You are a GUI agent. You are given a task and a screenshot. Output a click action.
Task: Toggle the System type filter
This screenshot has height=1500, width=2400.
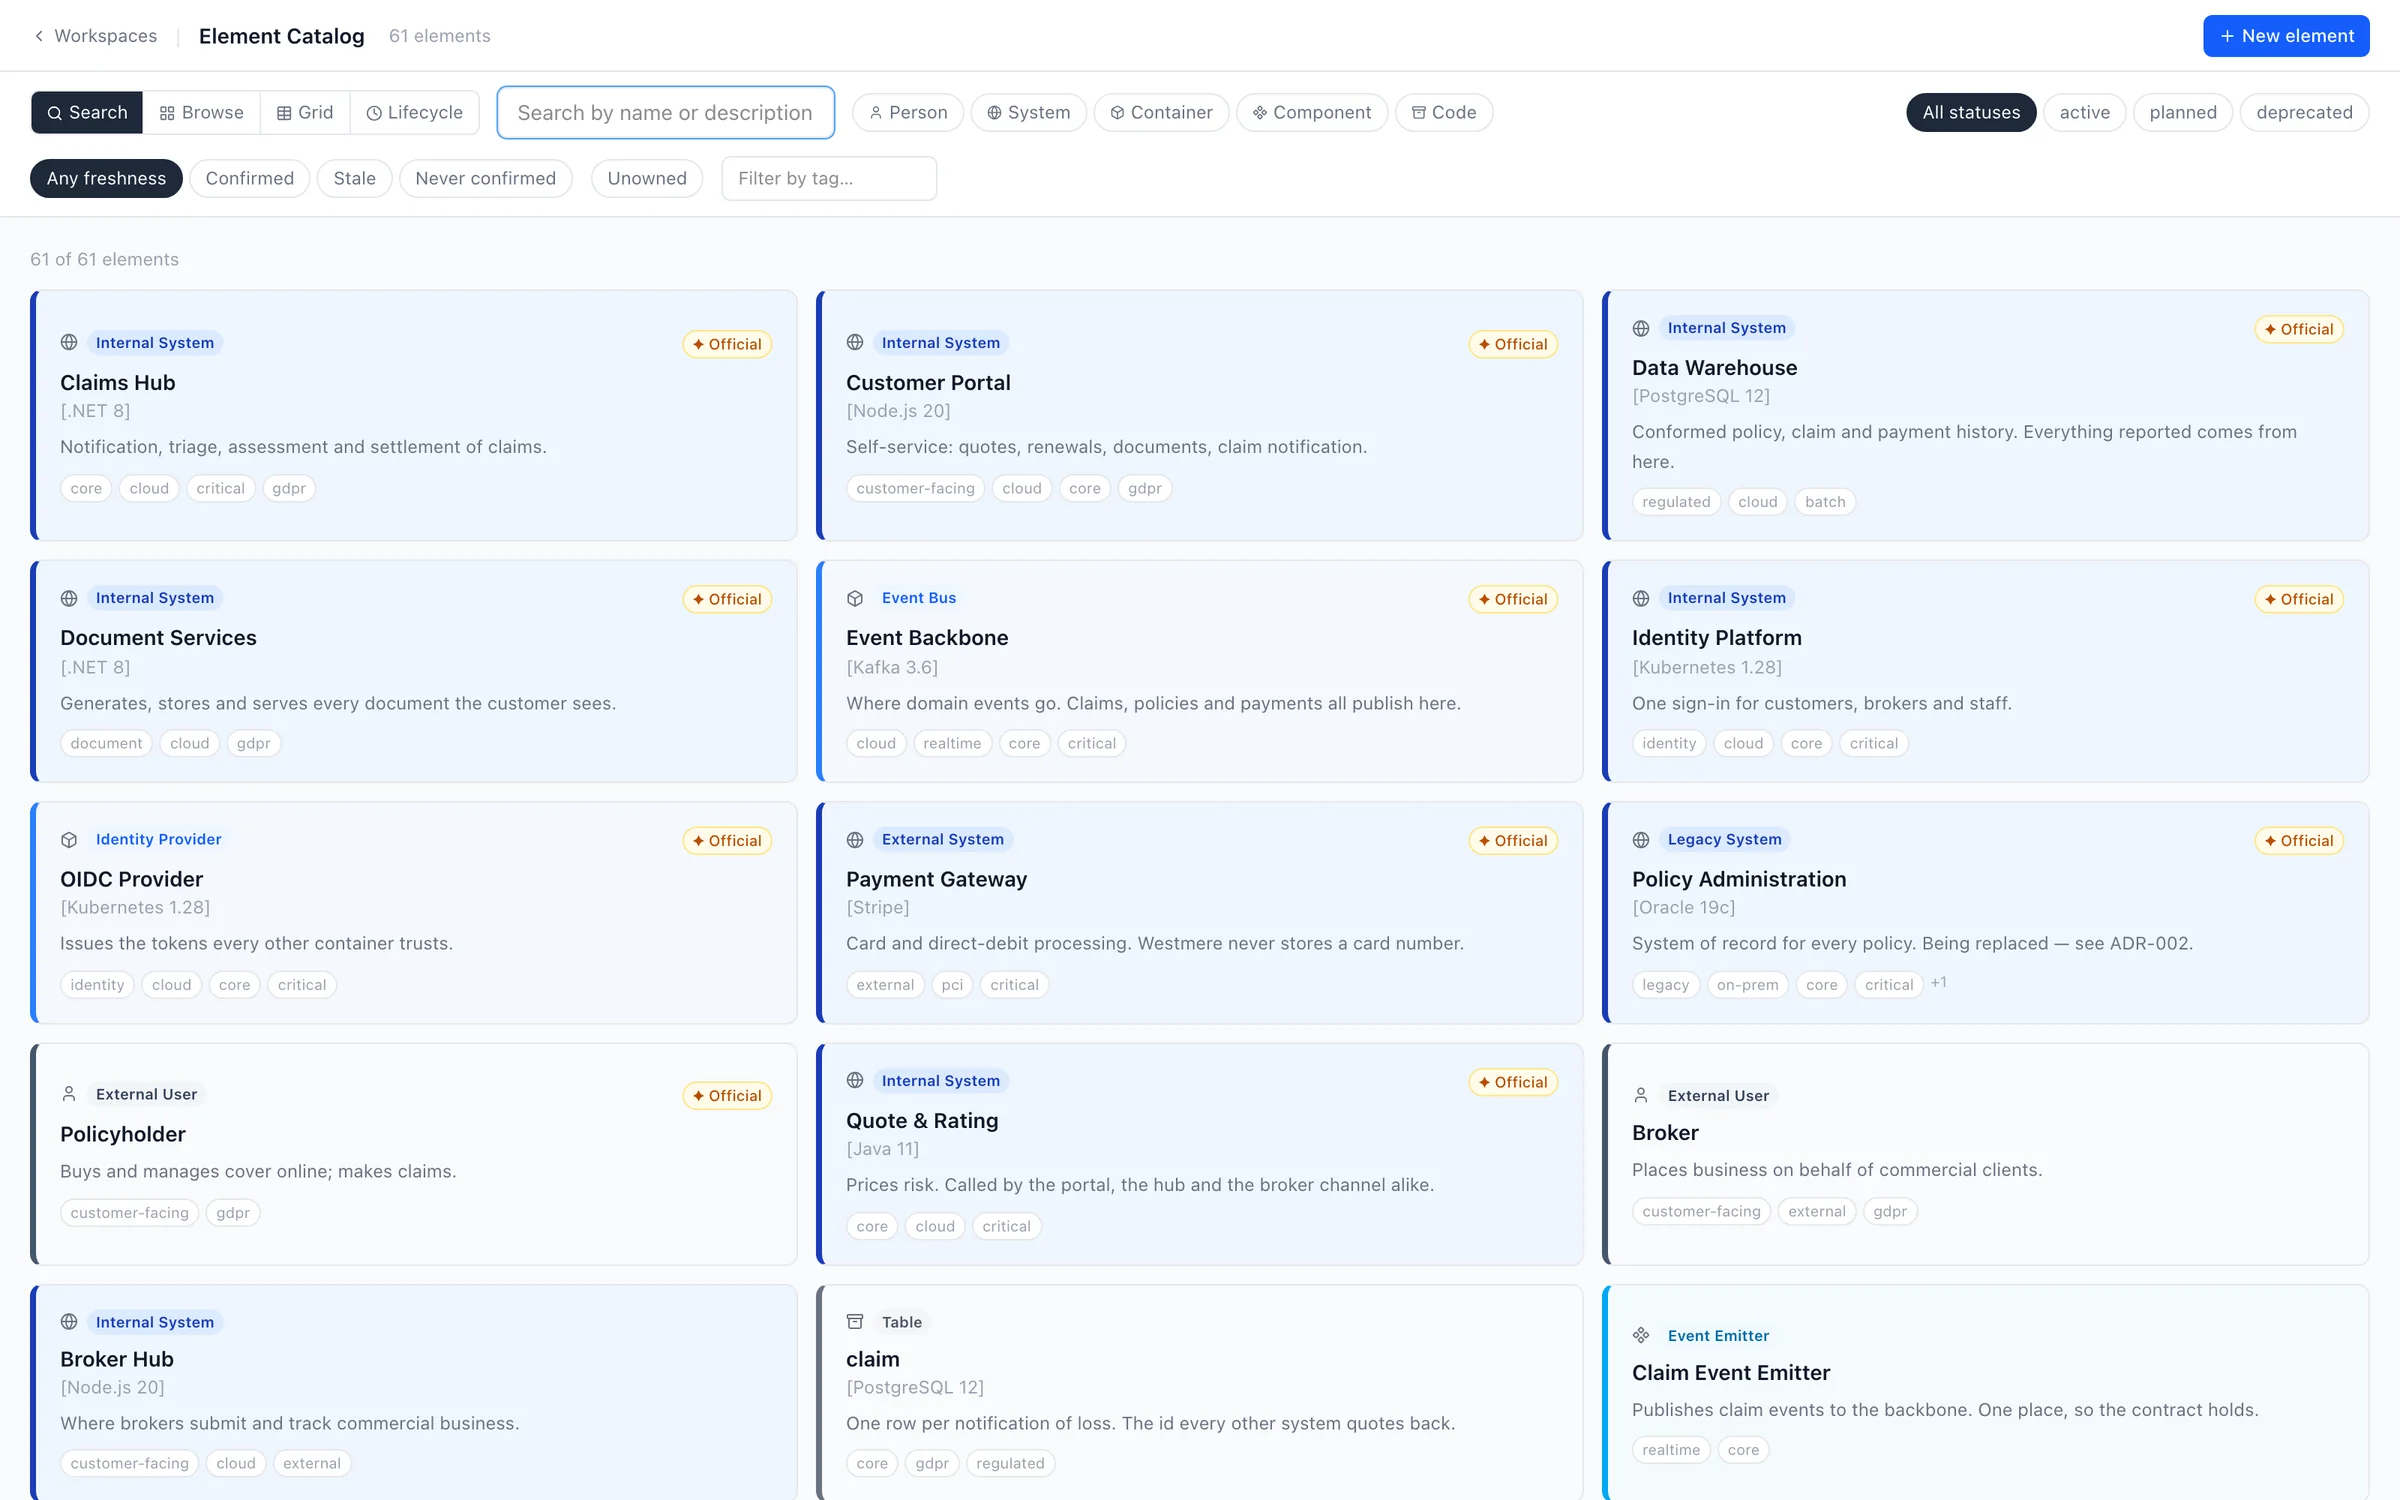(x=1028, y=112)
